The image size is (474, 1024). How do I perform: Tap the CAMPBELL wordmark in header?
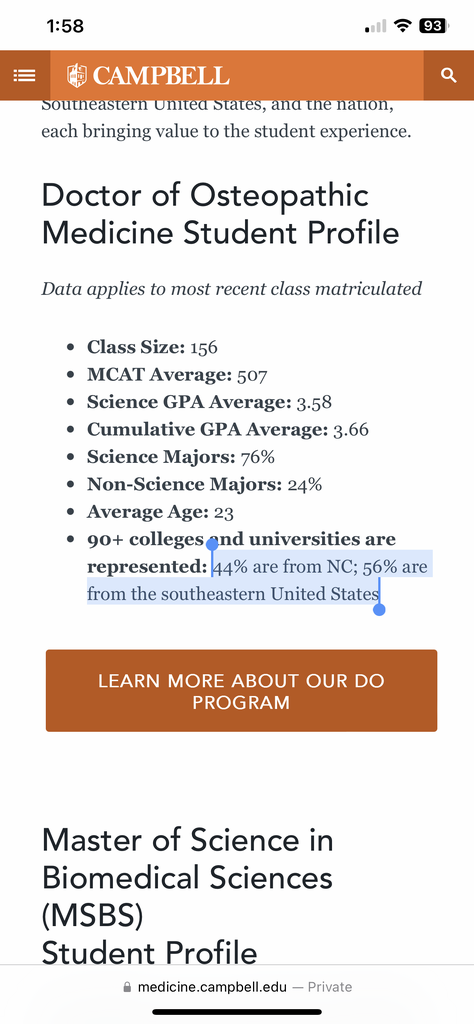161,76
